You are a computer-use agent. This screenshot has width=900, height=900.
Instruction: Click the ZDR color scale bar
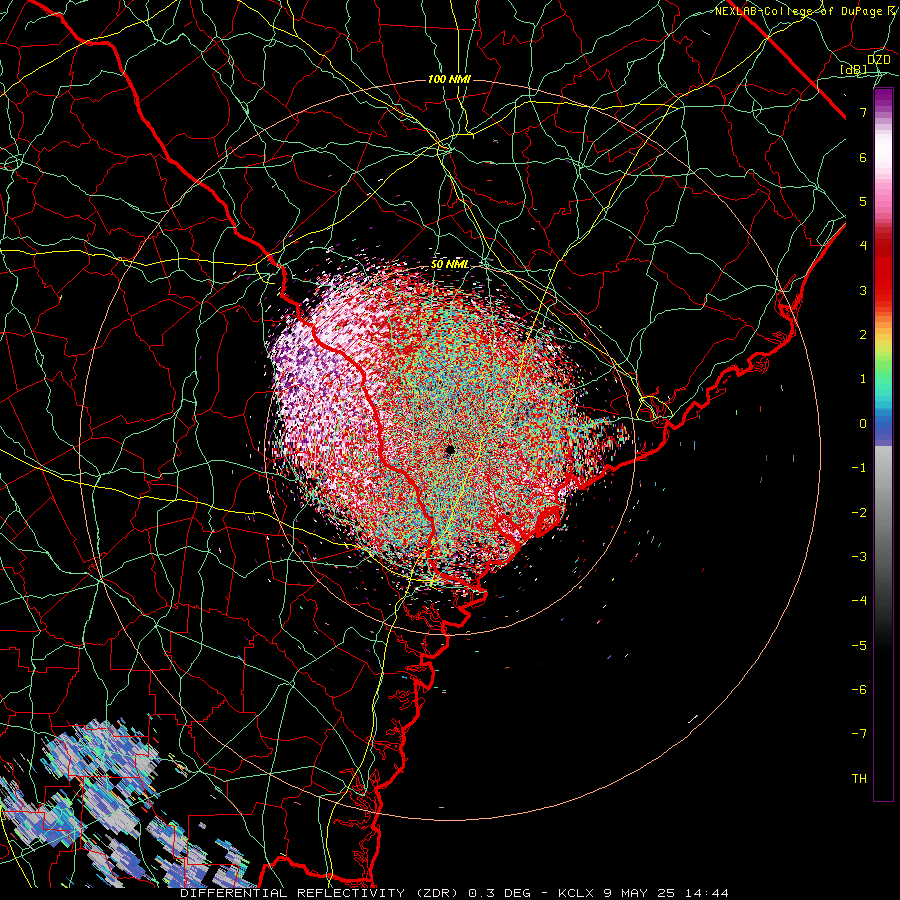tap(883, 445)
